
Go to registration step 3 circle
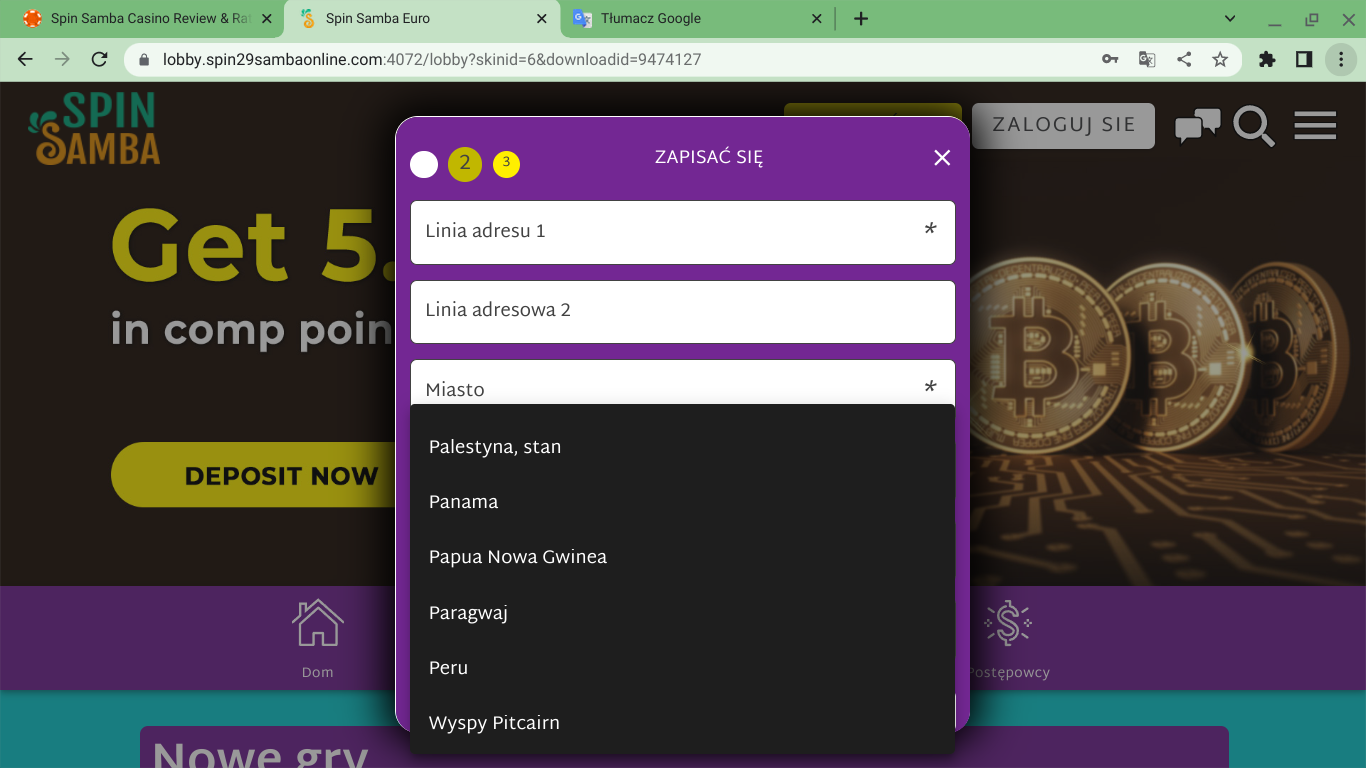point(506,163)
